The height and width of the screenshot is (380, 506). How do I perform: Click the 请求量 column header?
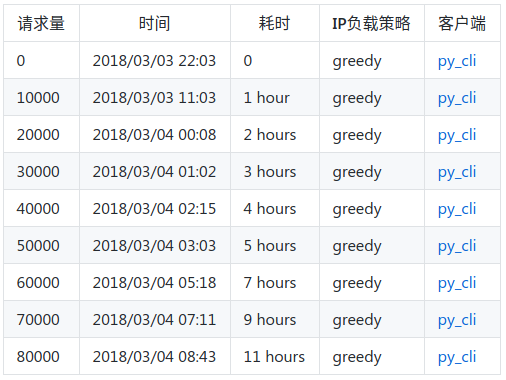click(x=41, y=23)
